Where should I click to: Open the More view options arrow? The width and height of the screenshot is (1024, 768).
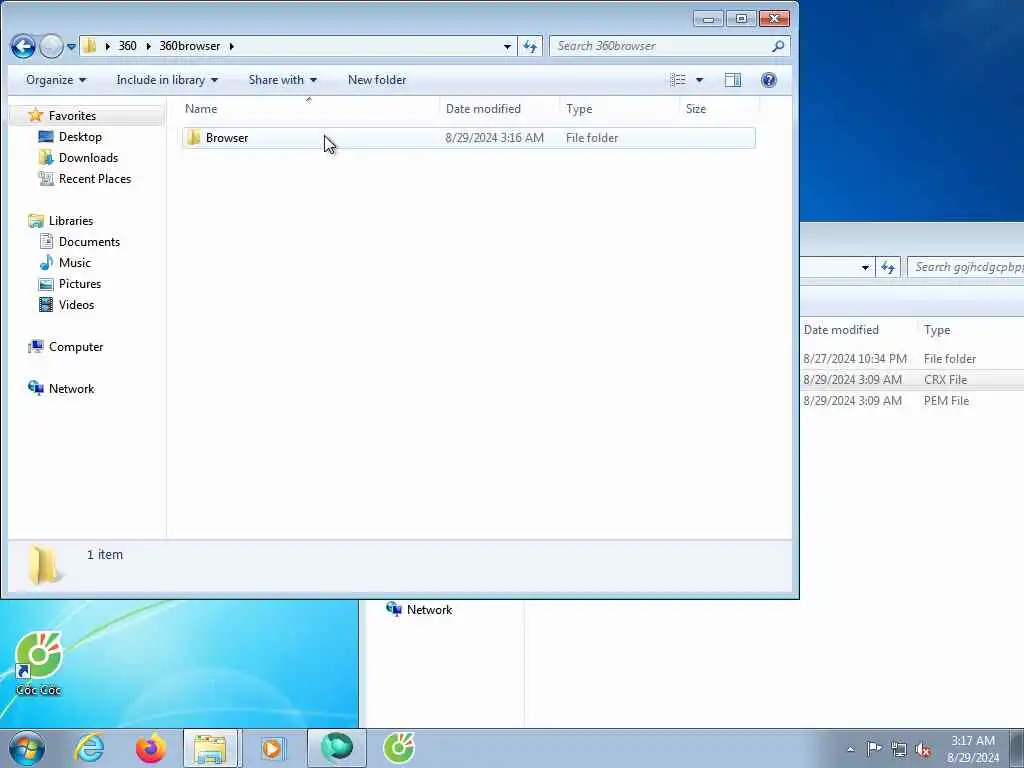[699, 80]
